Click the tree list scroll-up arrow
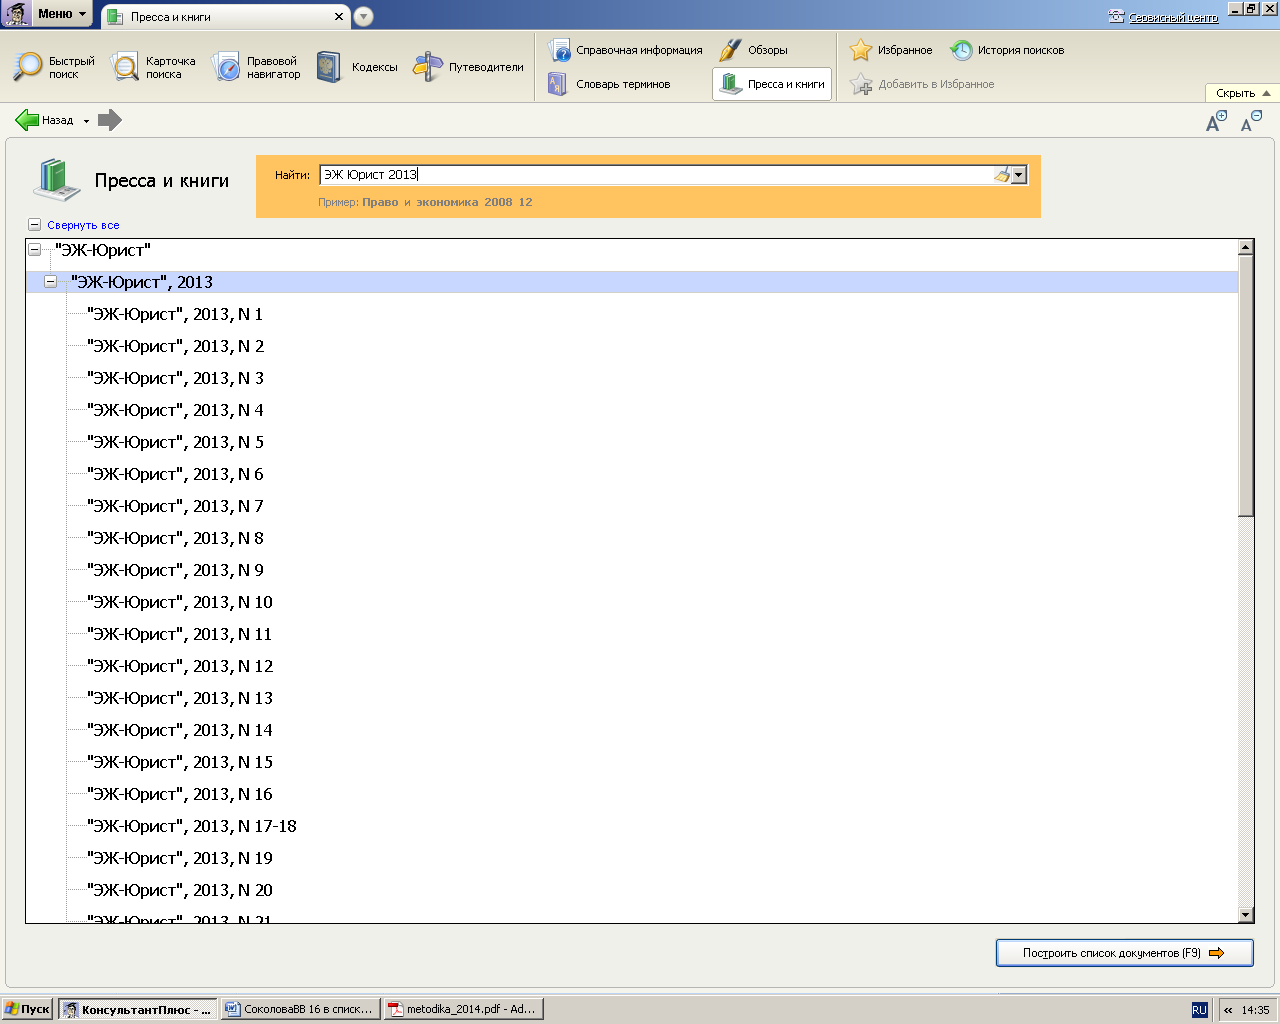1280x1024 pixels. [x=1245, y=247]
